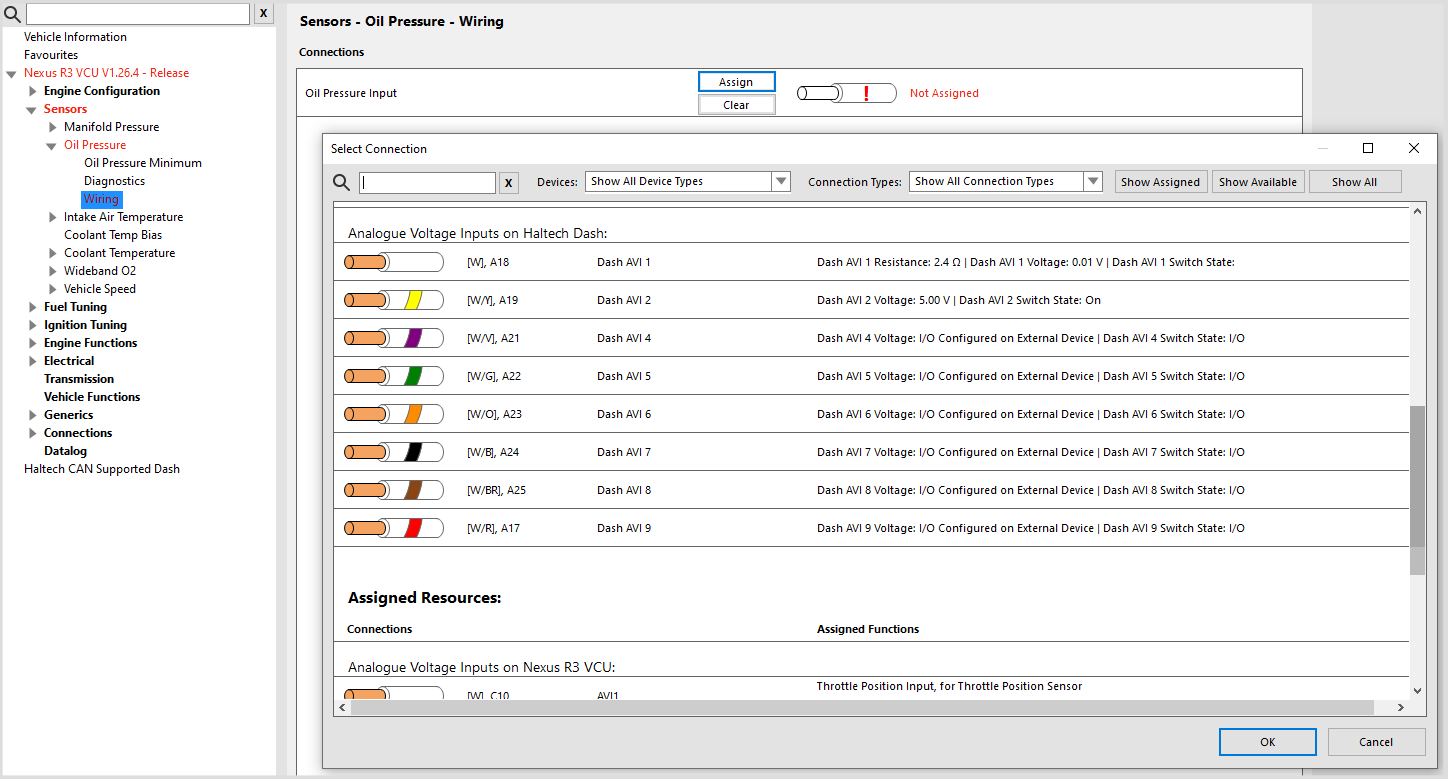Cancel the Select Connection dialog

pyautogui.click(x=1376, y=742)
